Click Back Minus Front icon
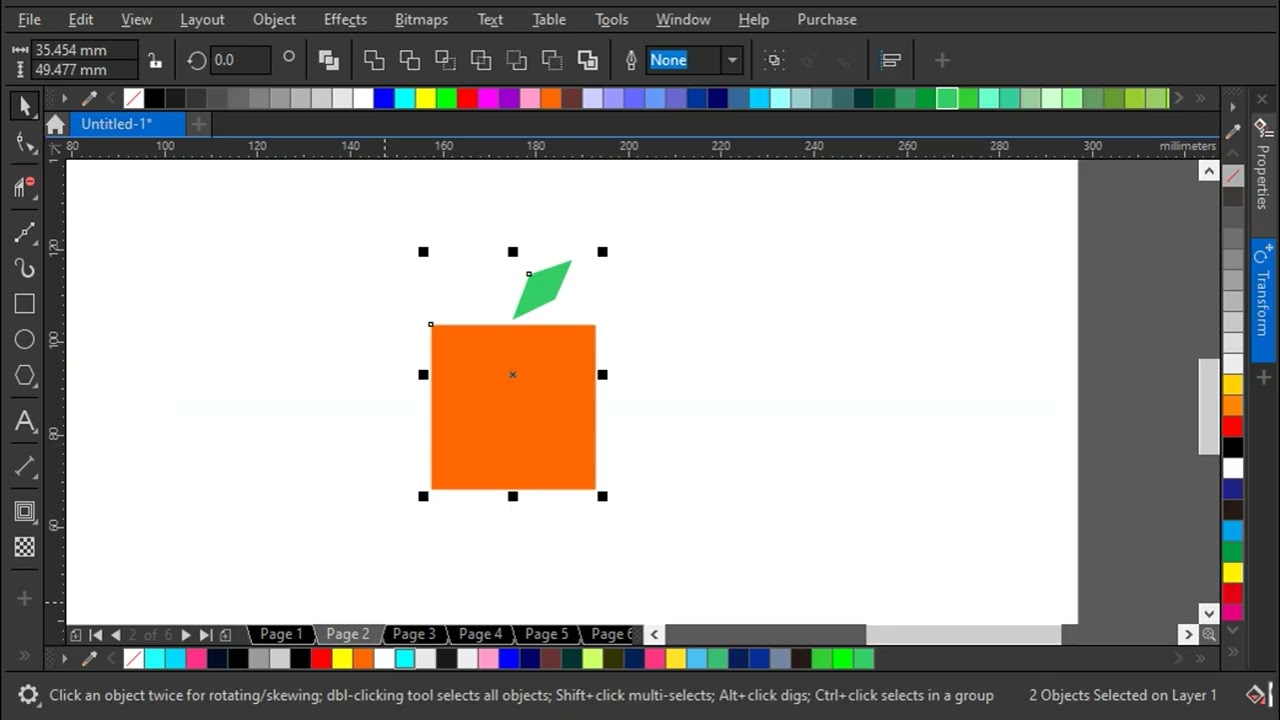This screenshot has width=1280, height=720. coord(552,60)
